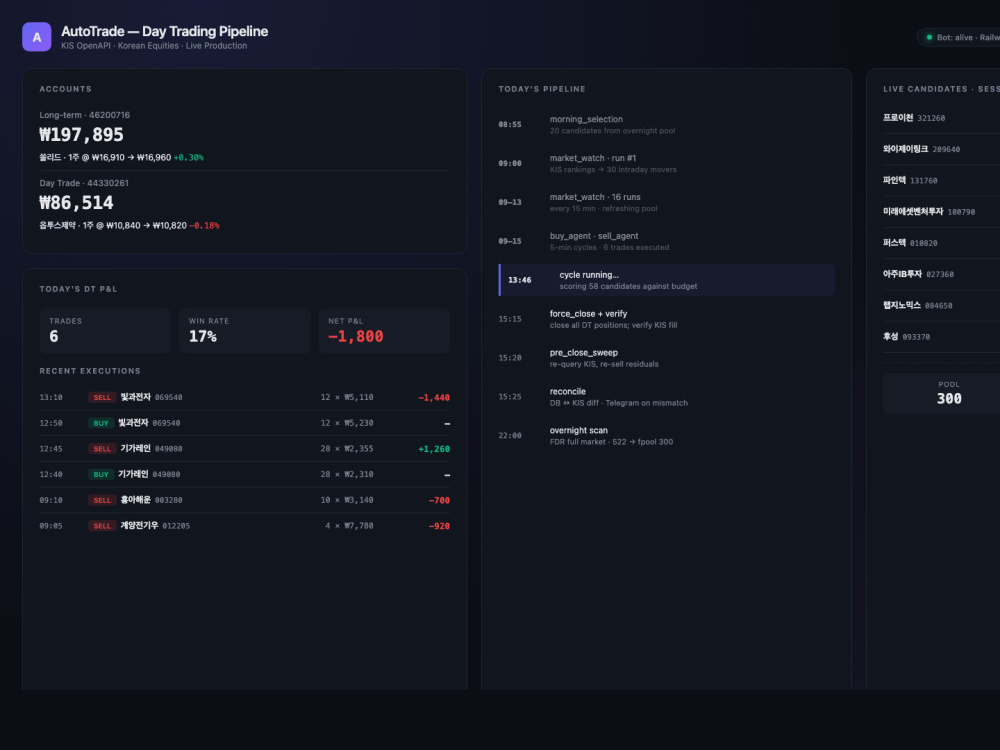Click BUY badge on the 12:50 execution
Image resolution: width=1000 pixels, height=750 pixels.
[x=101, y=423]
